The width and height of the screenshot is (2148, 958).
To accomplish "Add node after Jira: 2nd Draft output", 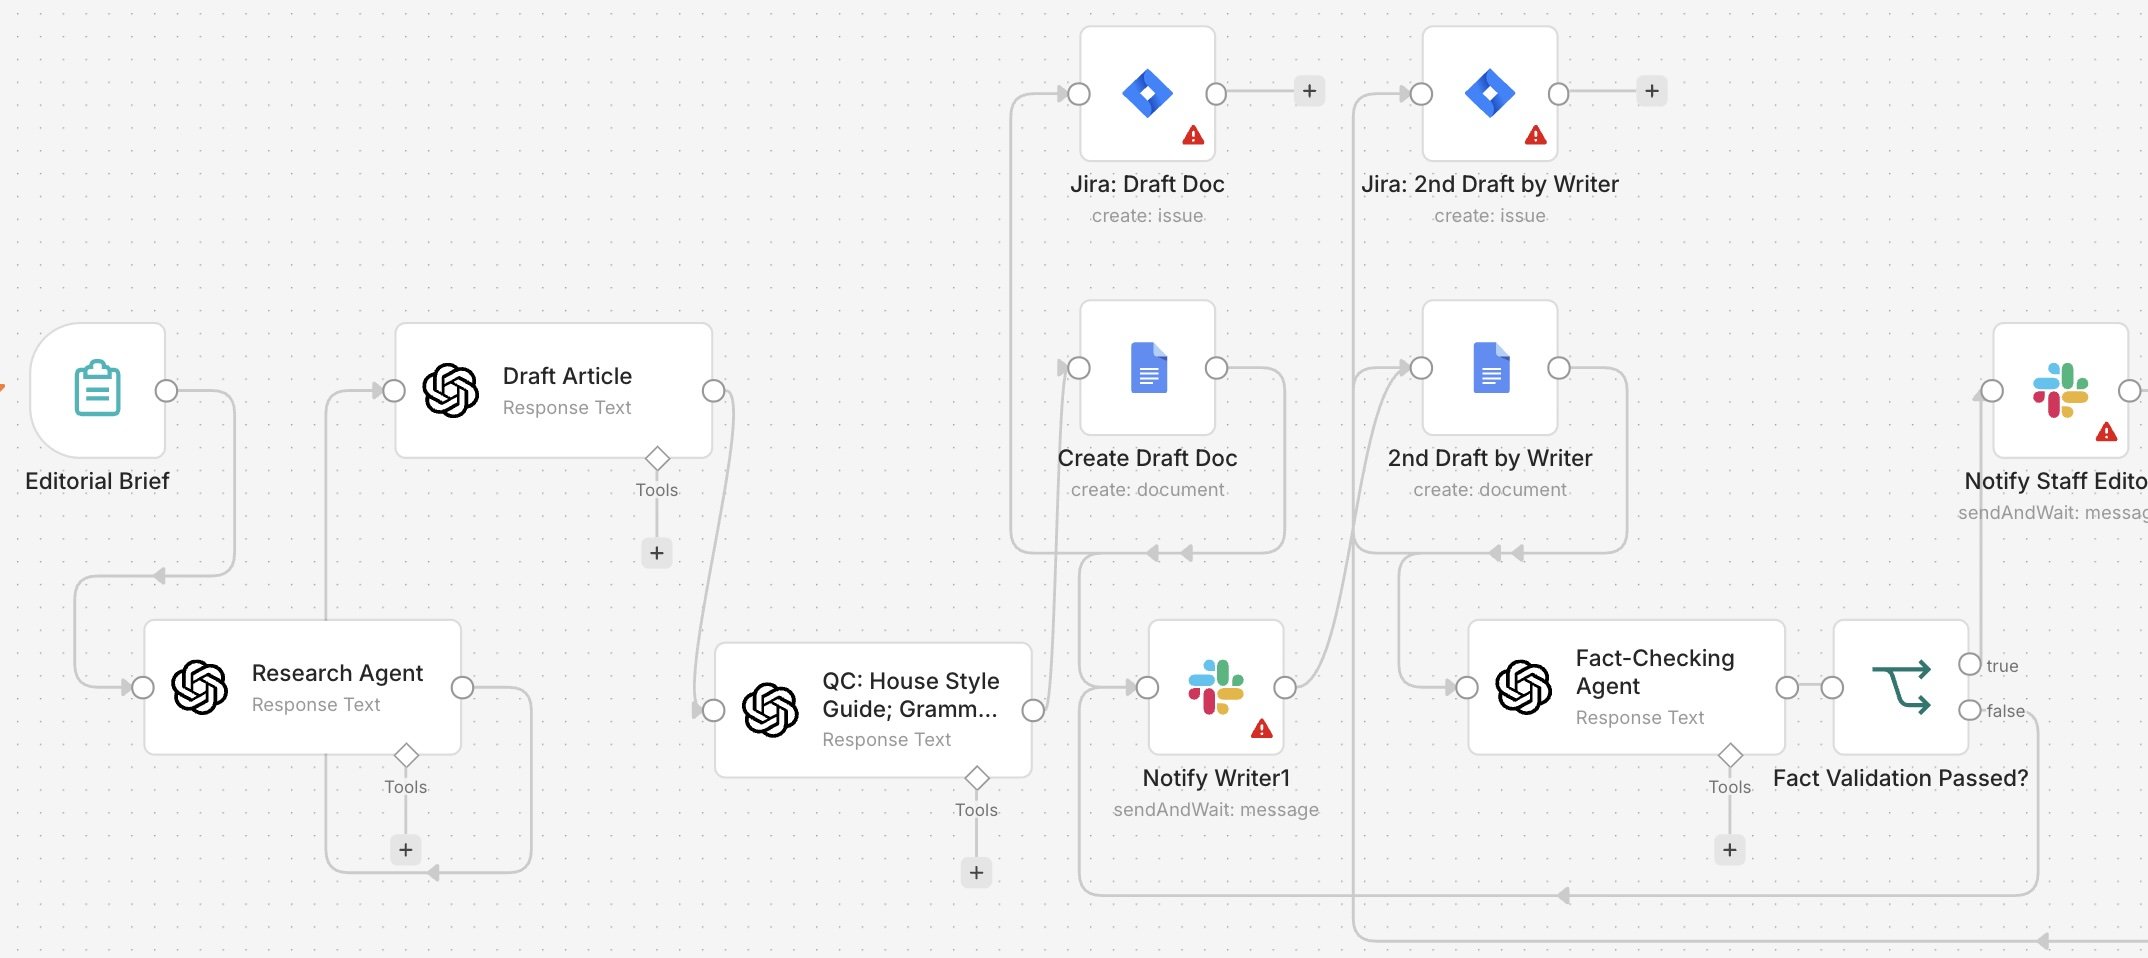I will pyautogui.click(x=1652, y=91).
